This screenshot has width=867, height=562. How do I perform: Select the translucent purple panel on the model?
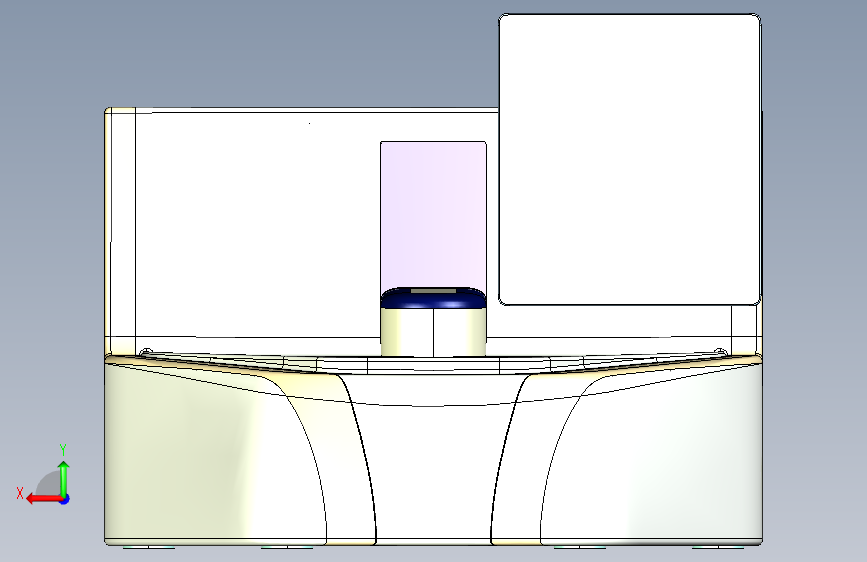coord(434,214)
